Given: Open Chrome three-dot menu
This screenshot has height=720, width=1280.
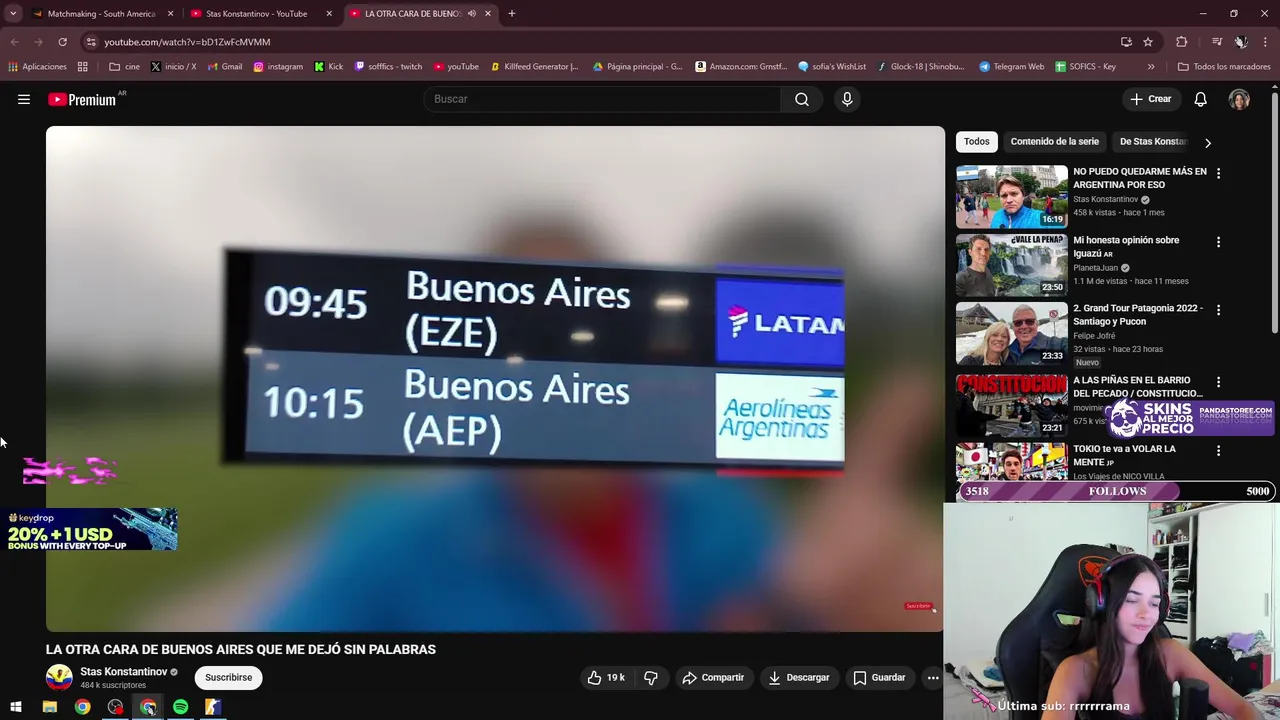Looking at the screenshot, I should click(1265, 42).
